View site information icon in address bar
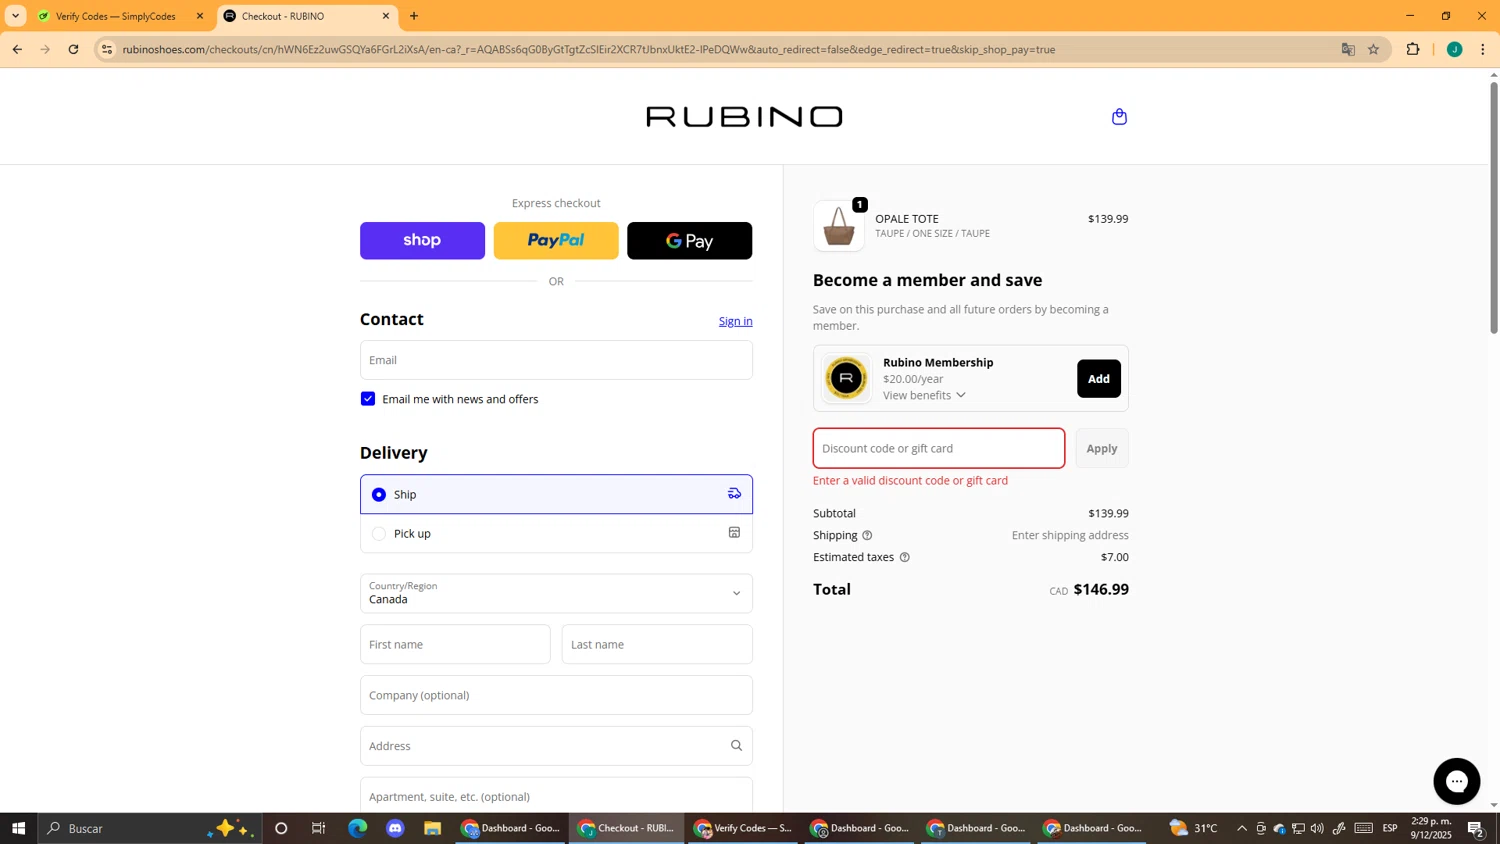 pos(107,49)
